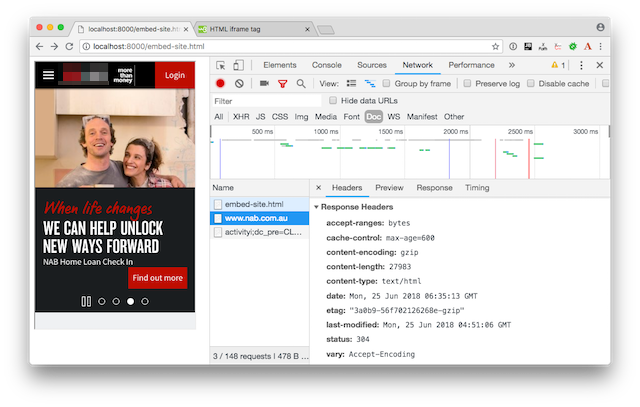
Task: Enable the Group by frame checkbox
Action: click(386, 83)
